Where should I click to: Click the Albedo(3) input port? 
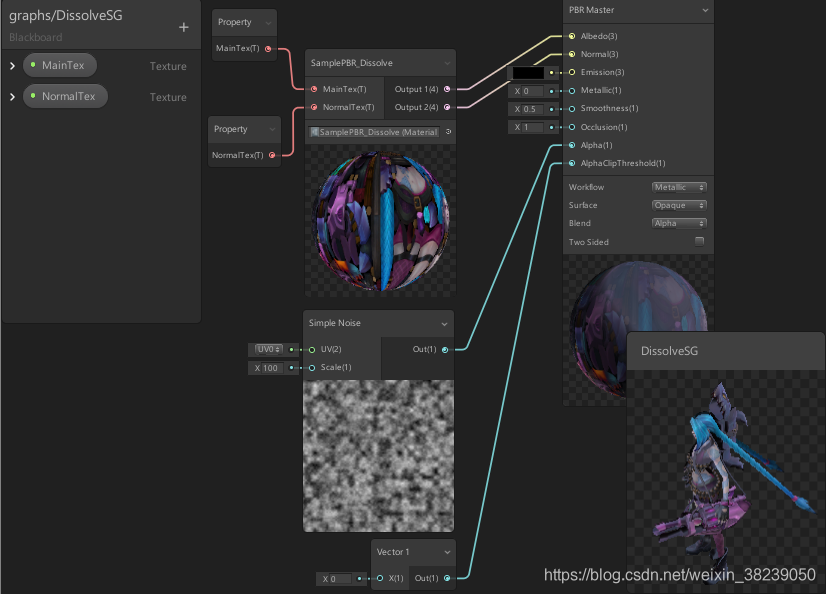click(572, 36)
